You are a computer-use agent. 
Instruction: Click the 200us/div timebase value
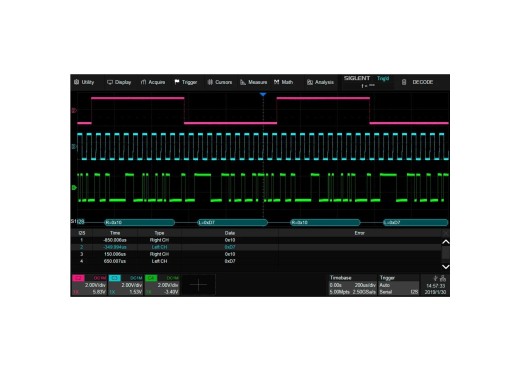coord(365,285)
